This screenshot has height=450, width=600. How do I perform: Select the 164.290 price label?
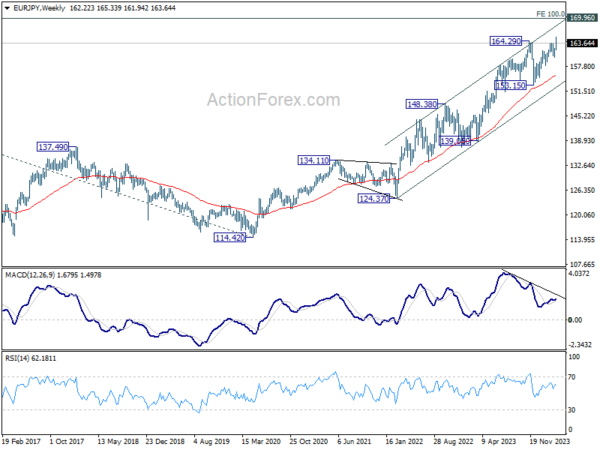click(x=506, y=41)
